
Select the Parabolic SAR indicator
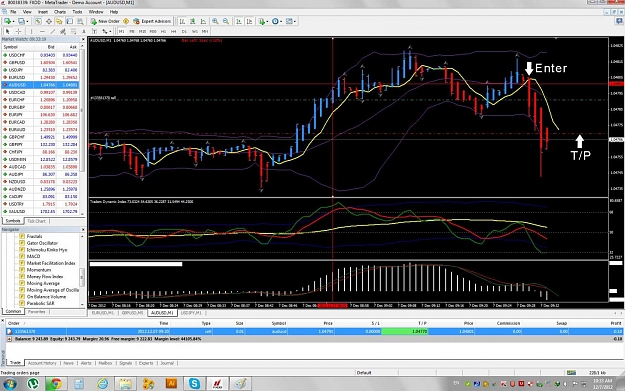point(40,303)
